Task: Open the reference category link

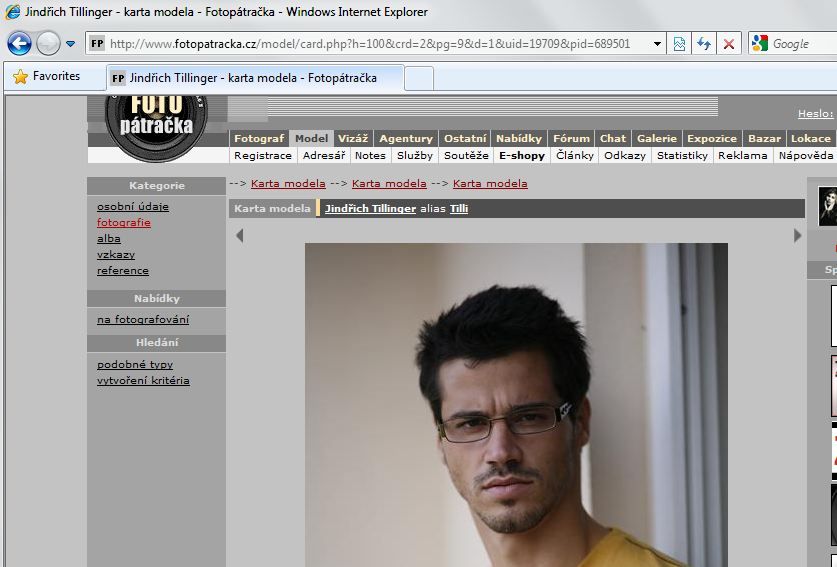Action: 123,271
